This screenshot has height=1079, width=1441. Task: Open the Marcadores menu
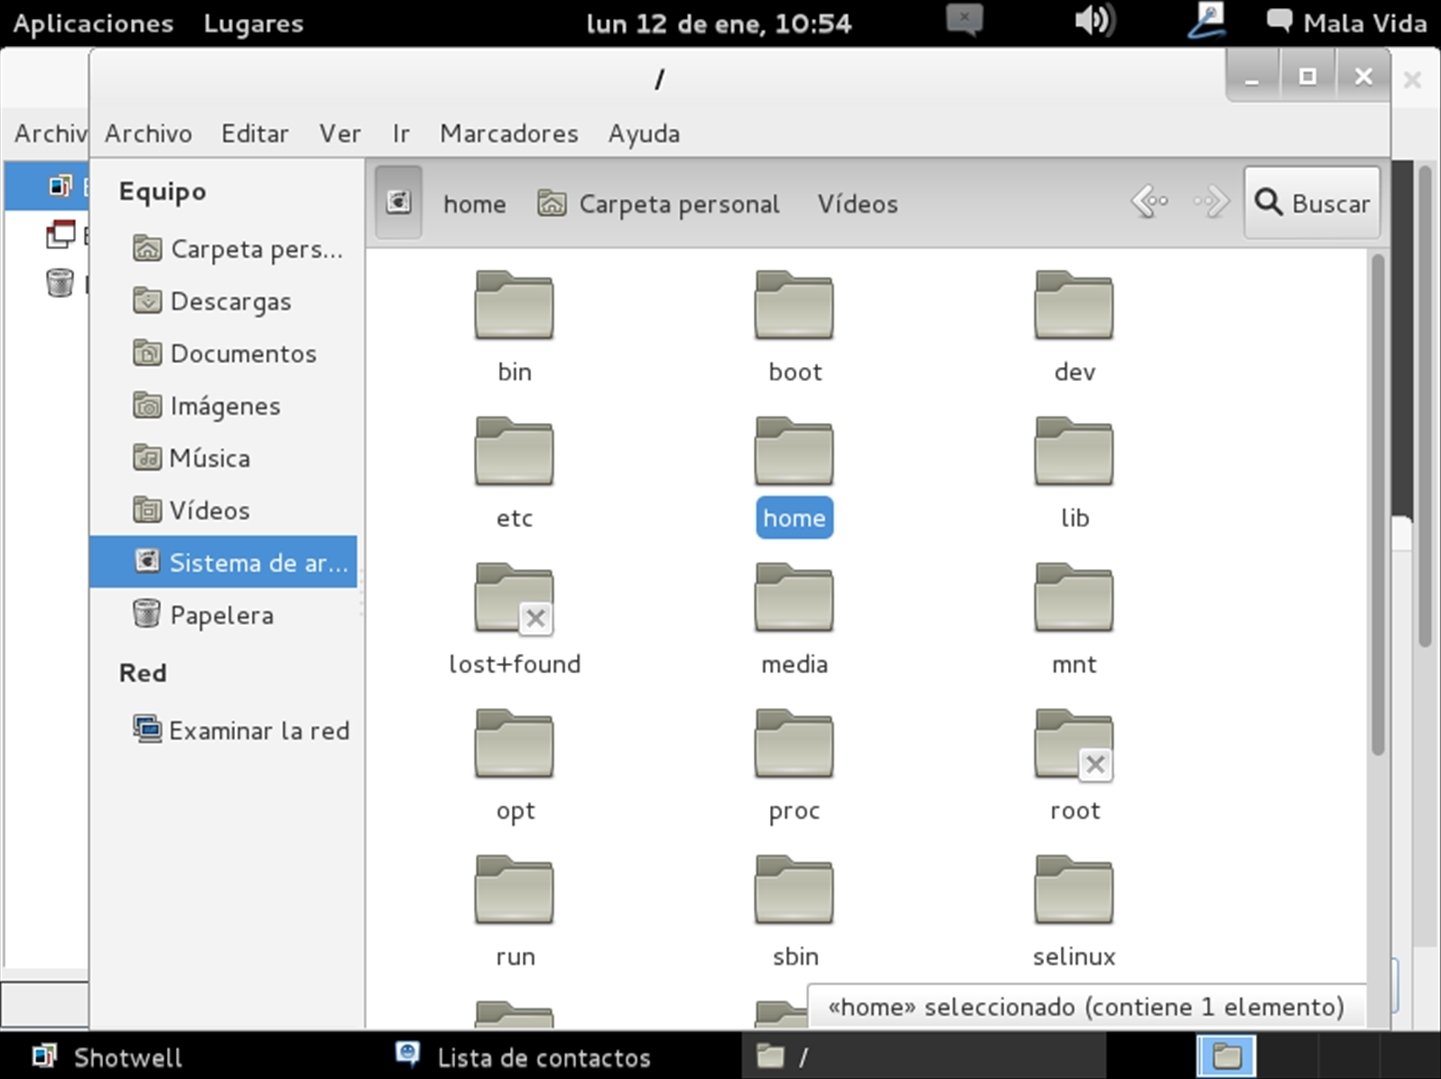509,133
